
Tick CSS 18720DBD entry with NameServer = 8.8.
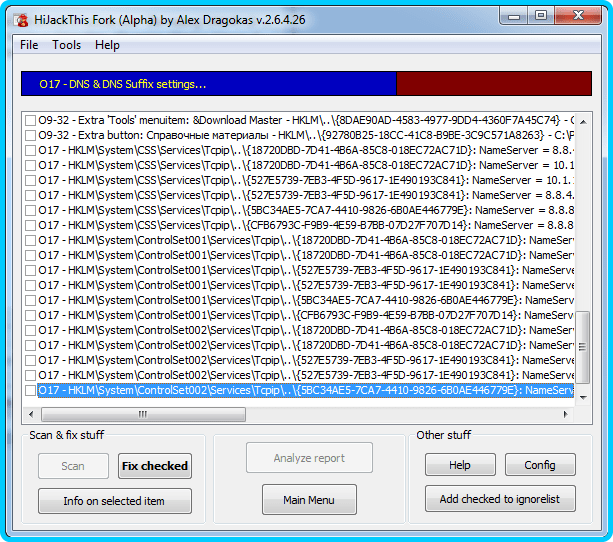coord(30,151)
